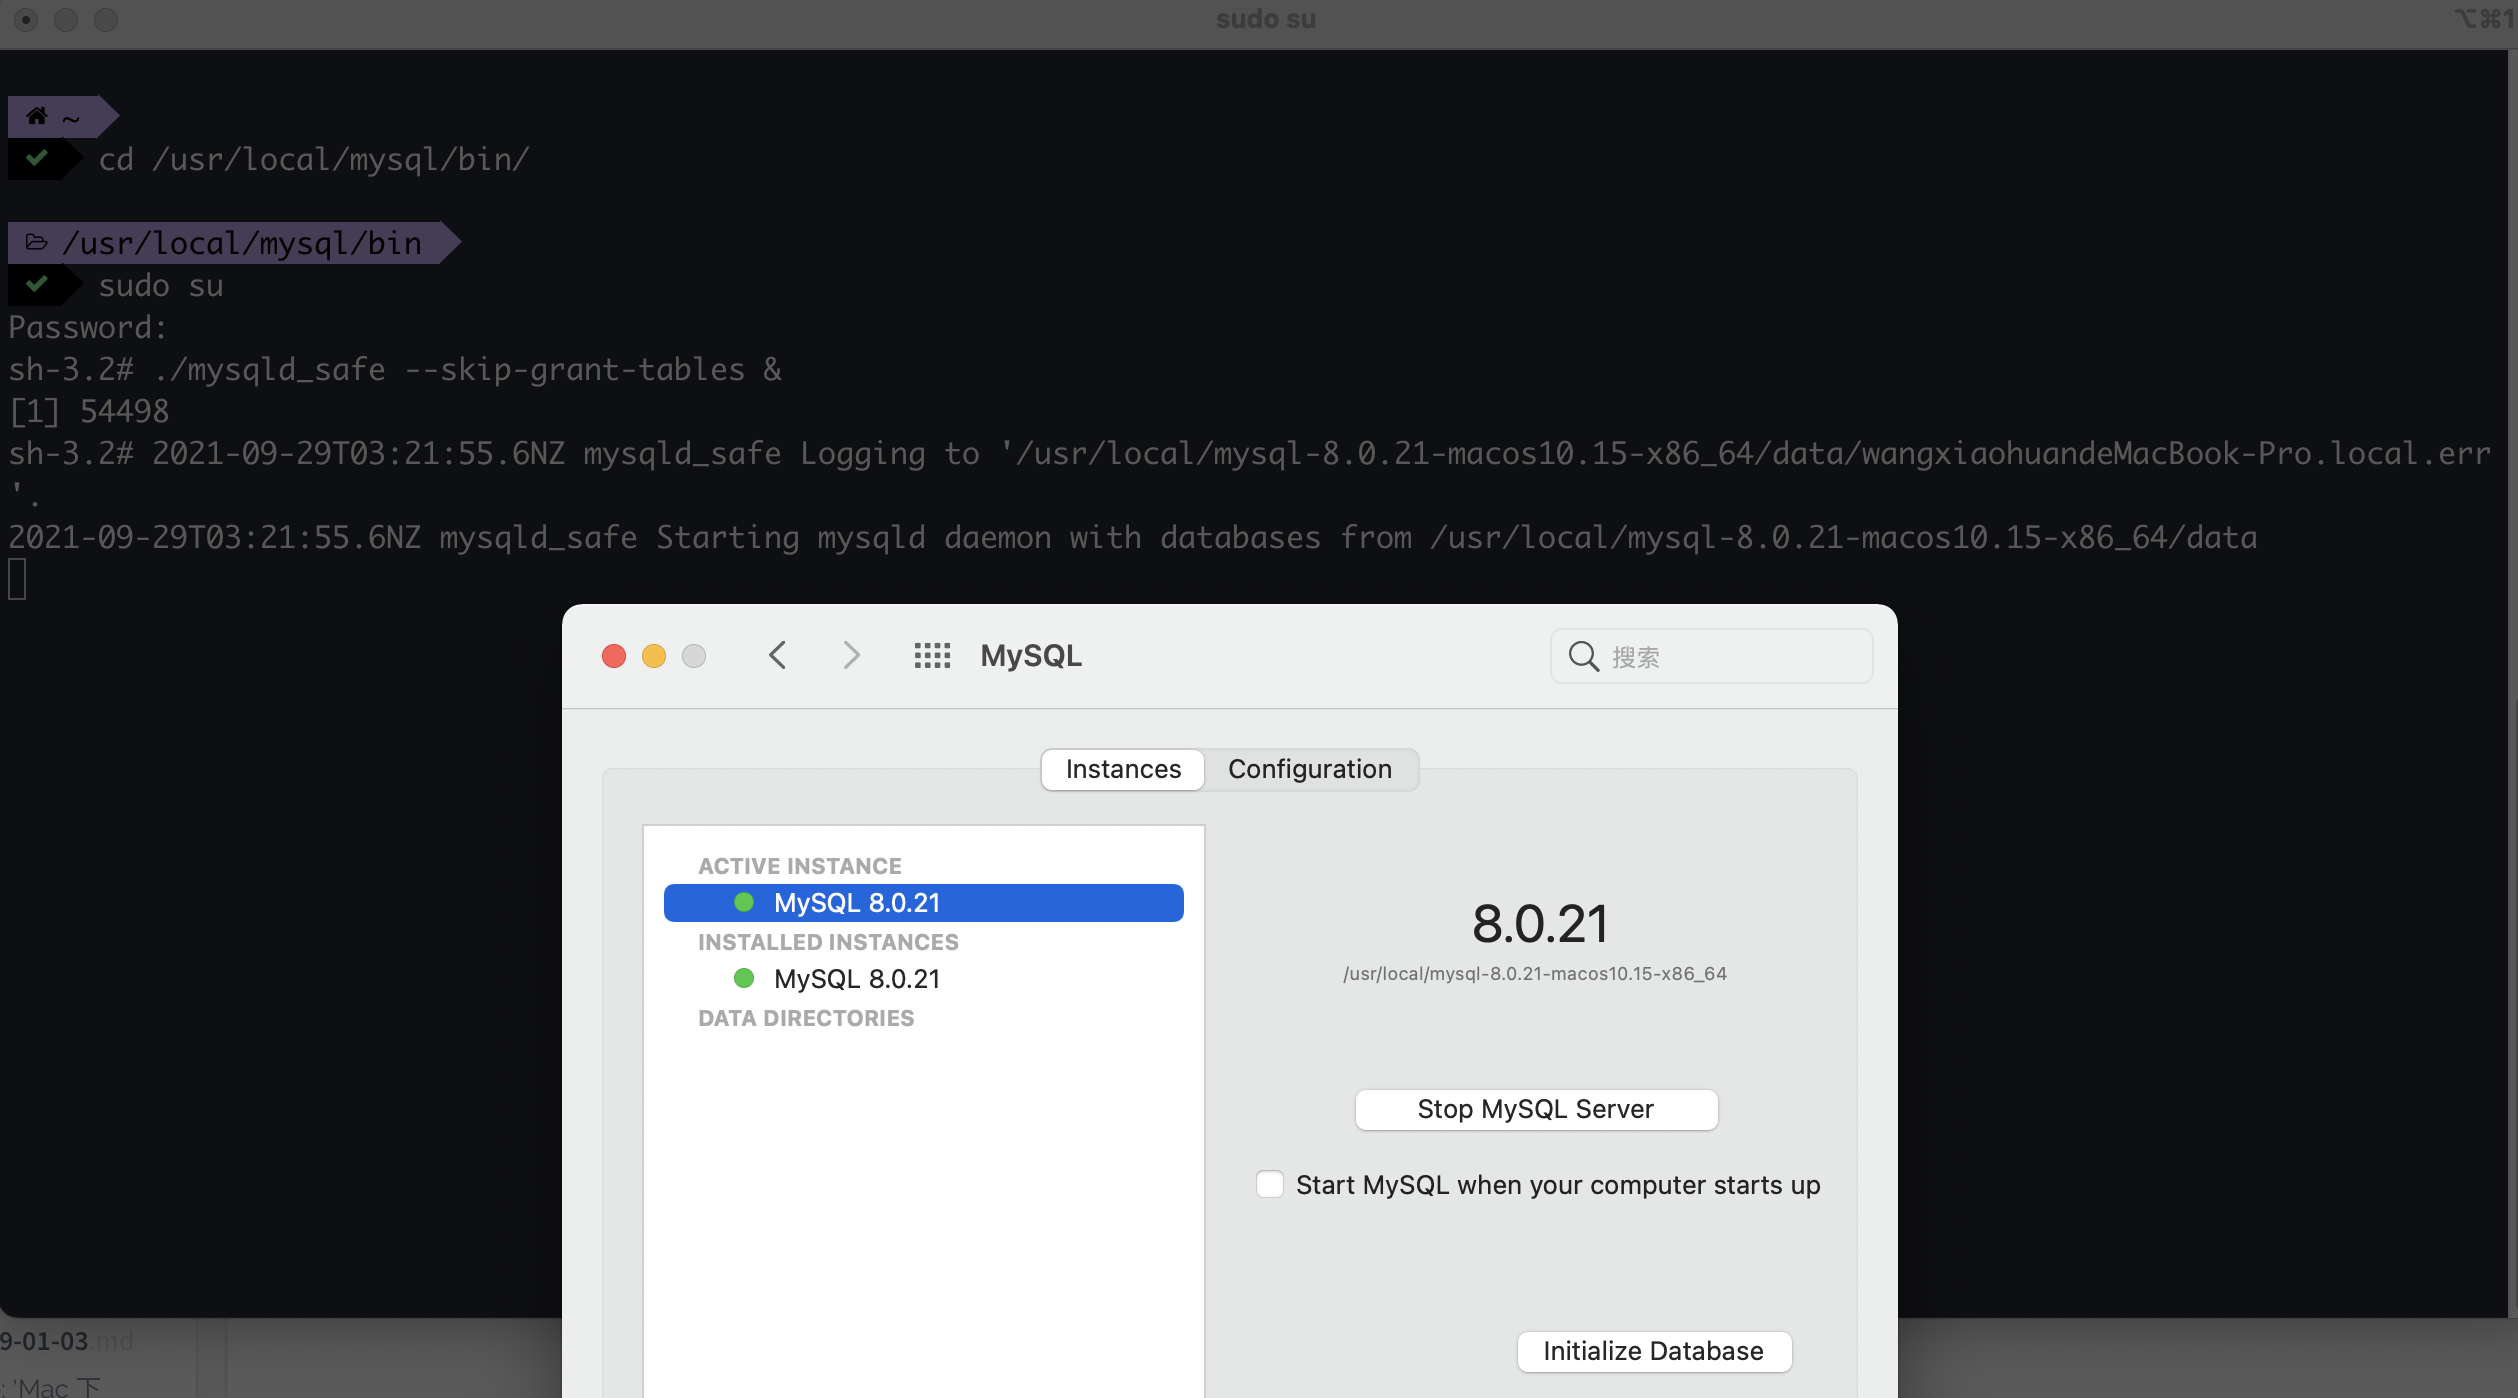Click the terminal cursor block
This screenshot has height=1398, width=2518.
17,580
